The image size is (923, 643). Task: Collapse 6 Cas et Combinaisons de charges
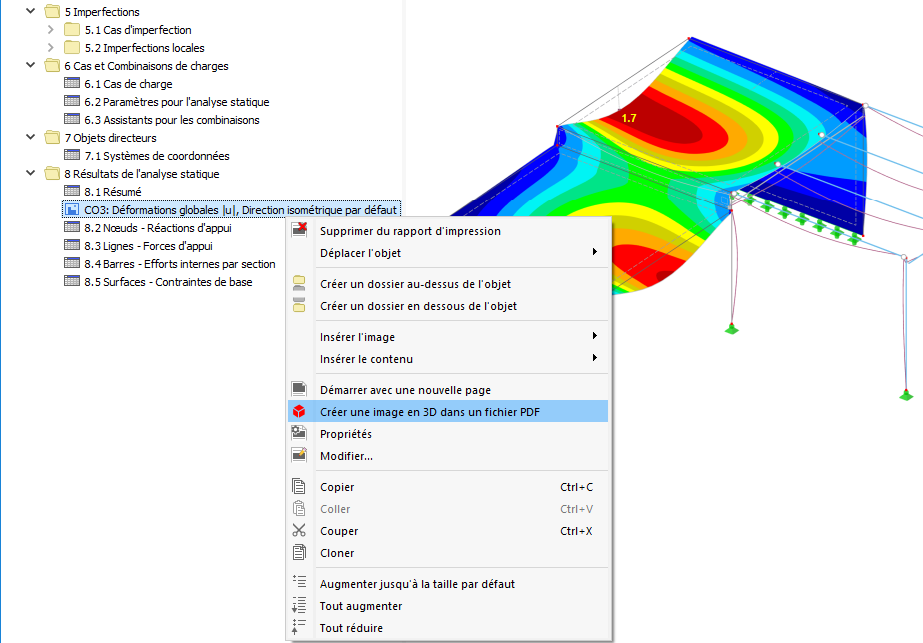pos(31,65)
